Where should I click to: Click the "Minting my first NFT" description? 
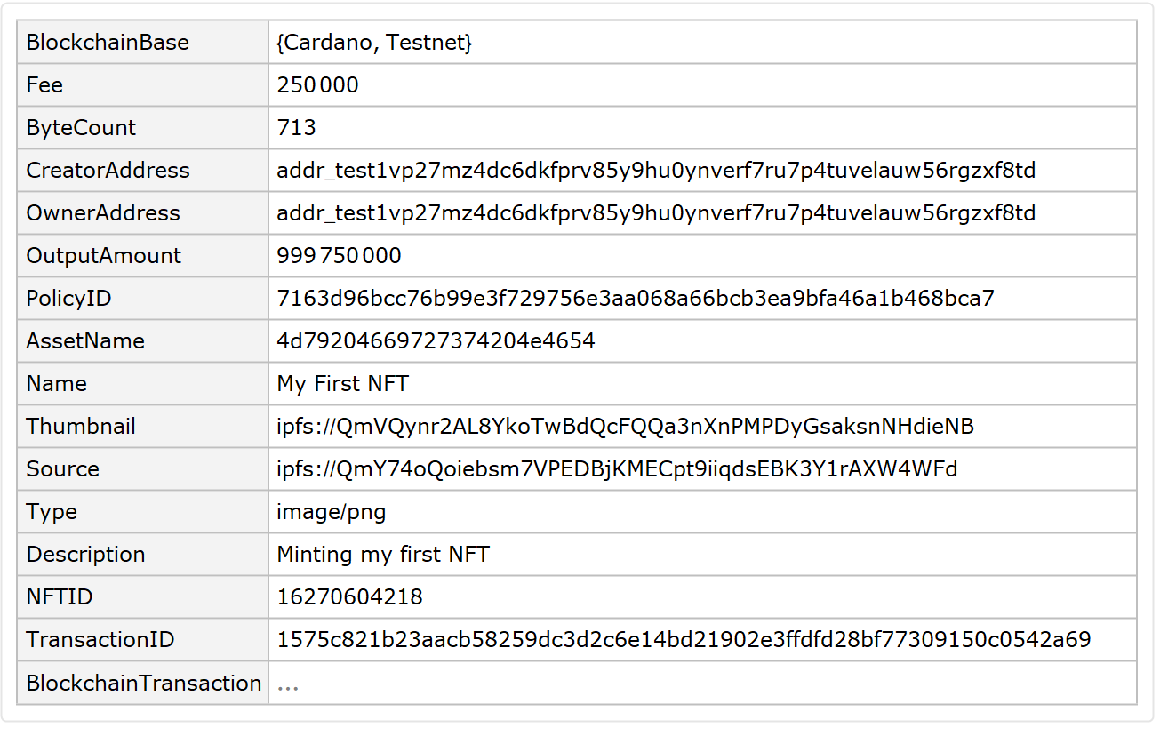383,554
